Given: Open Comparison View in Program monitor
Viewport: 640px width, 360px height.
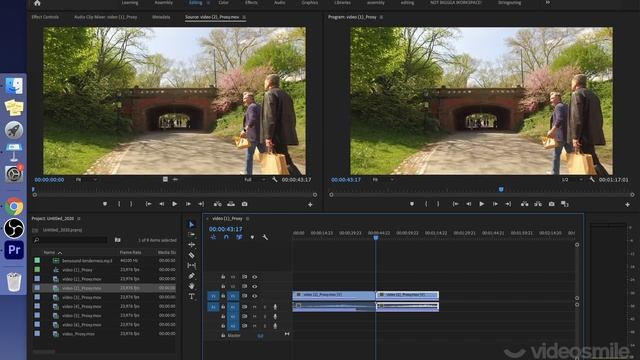Looking at the screenshot, I should click(565, 204).
